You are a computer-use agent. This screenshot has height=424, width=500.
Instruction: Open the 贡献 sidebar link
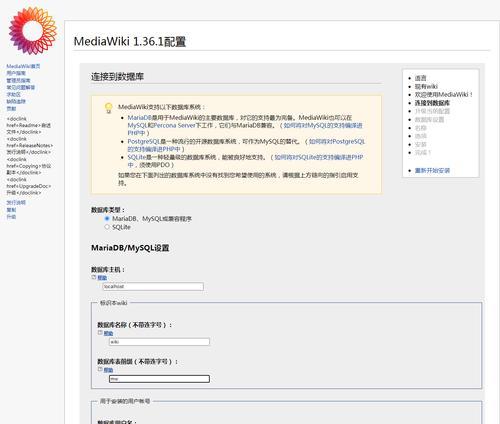[x=11, y=108]
